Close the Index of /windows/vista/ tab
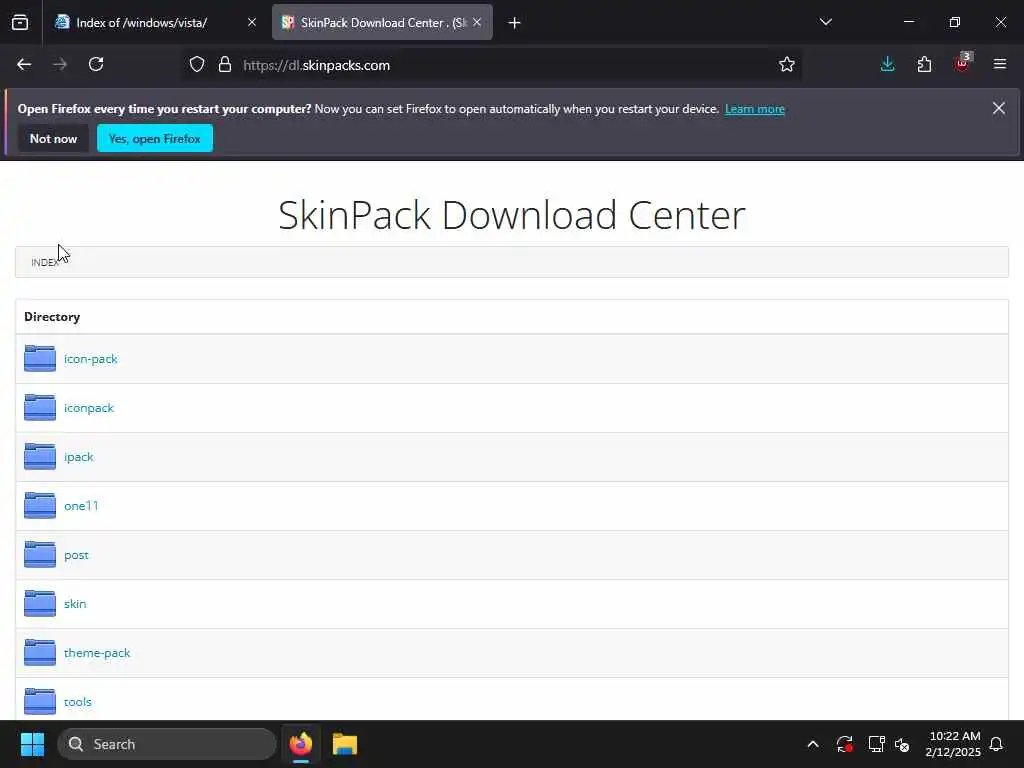1024x768 pixels. (251, 23)
